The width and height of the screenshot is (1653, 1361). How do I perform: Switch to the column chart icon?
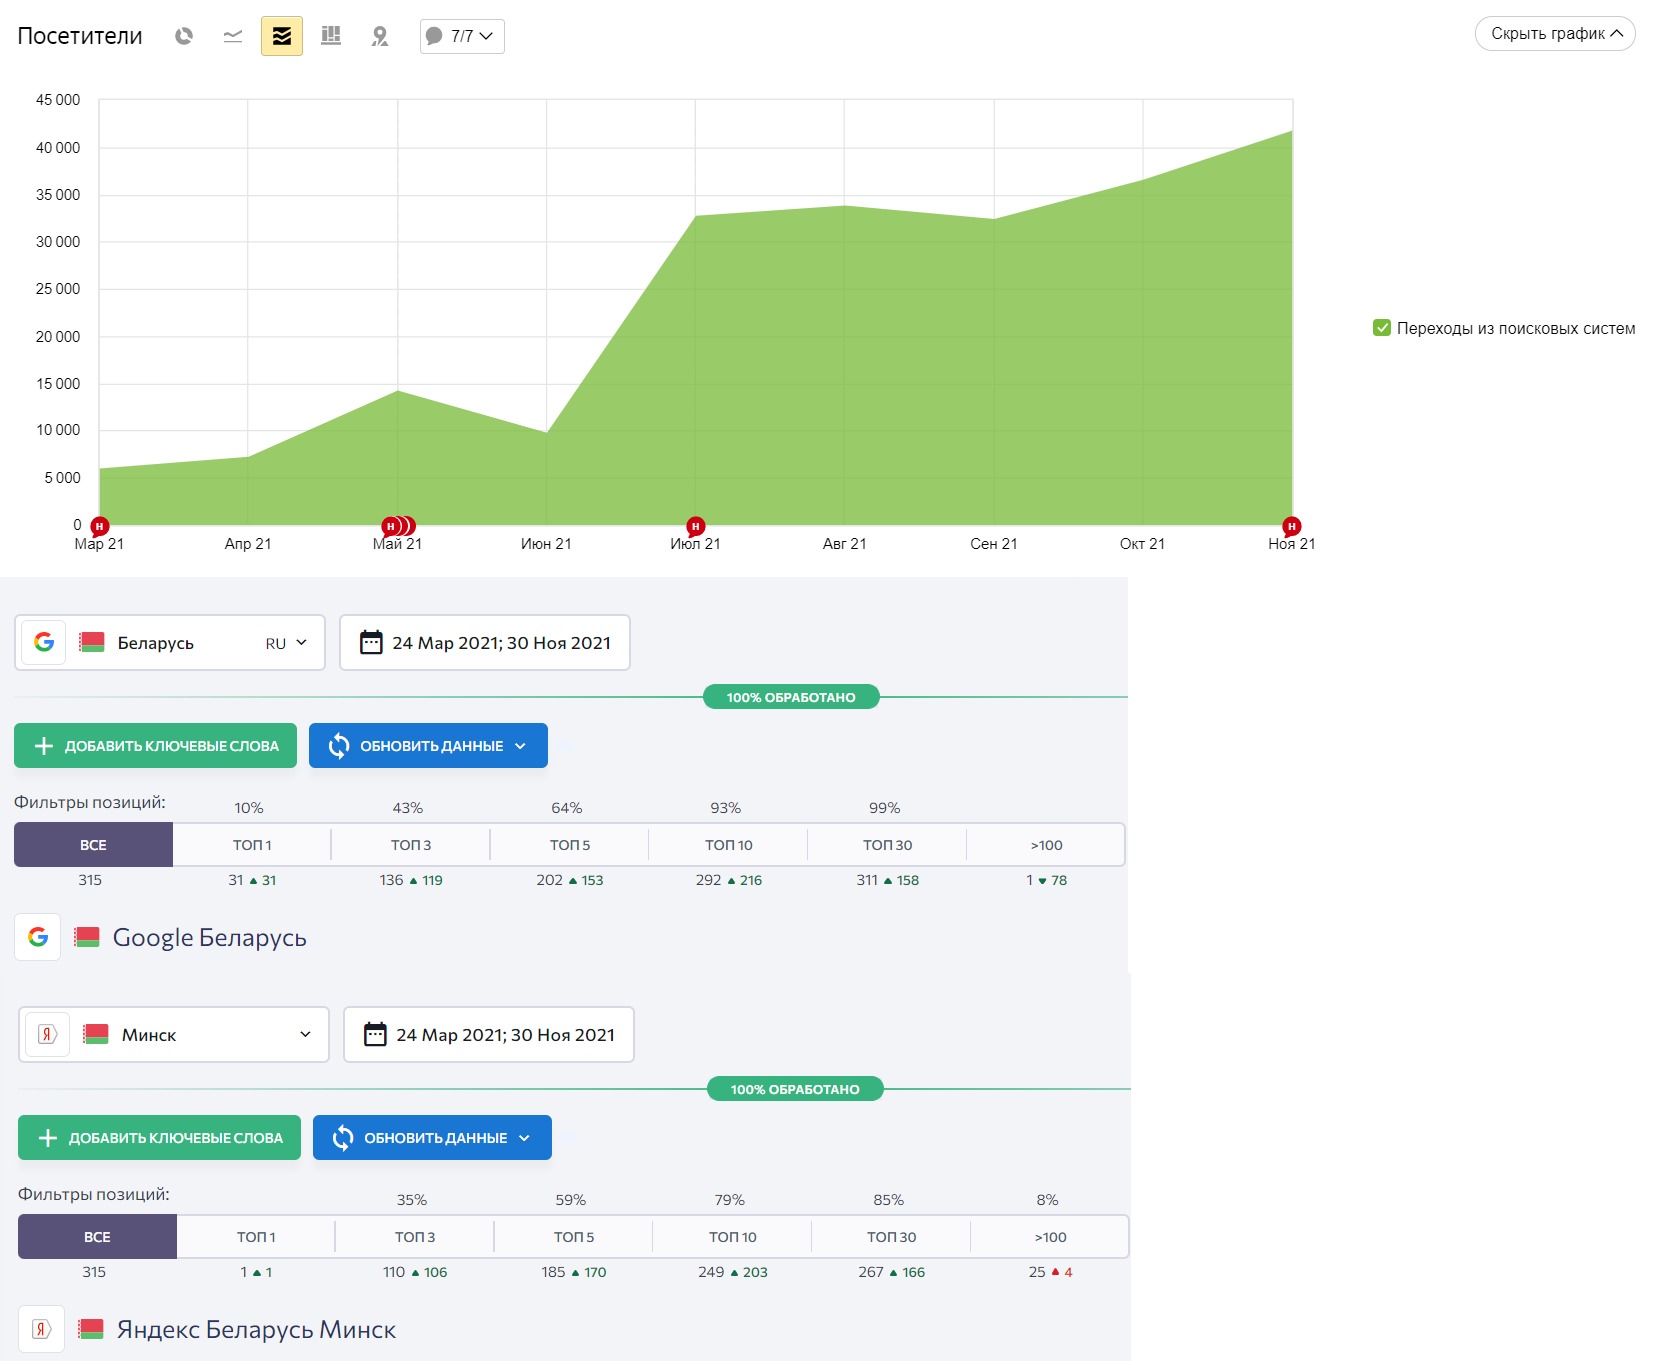pyautogui.click(x=331, y=36)
